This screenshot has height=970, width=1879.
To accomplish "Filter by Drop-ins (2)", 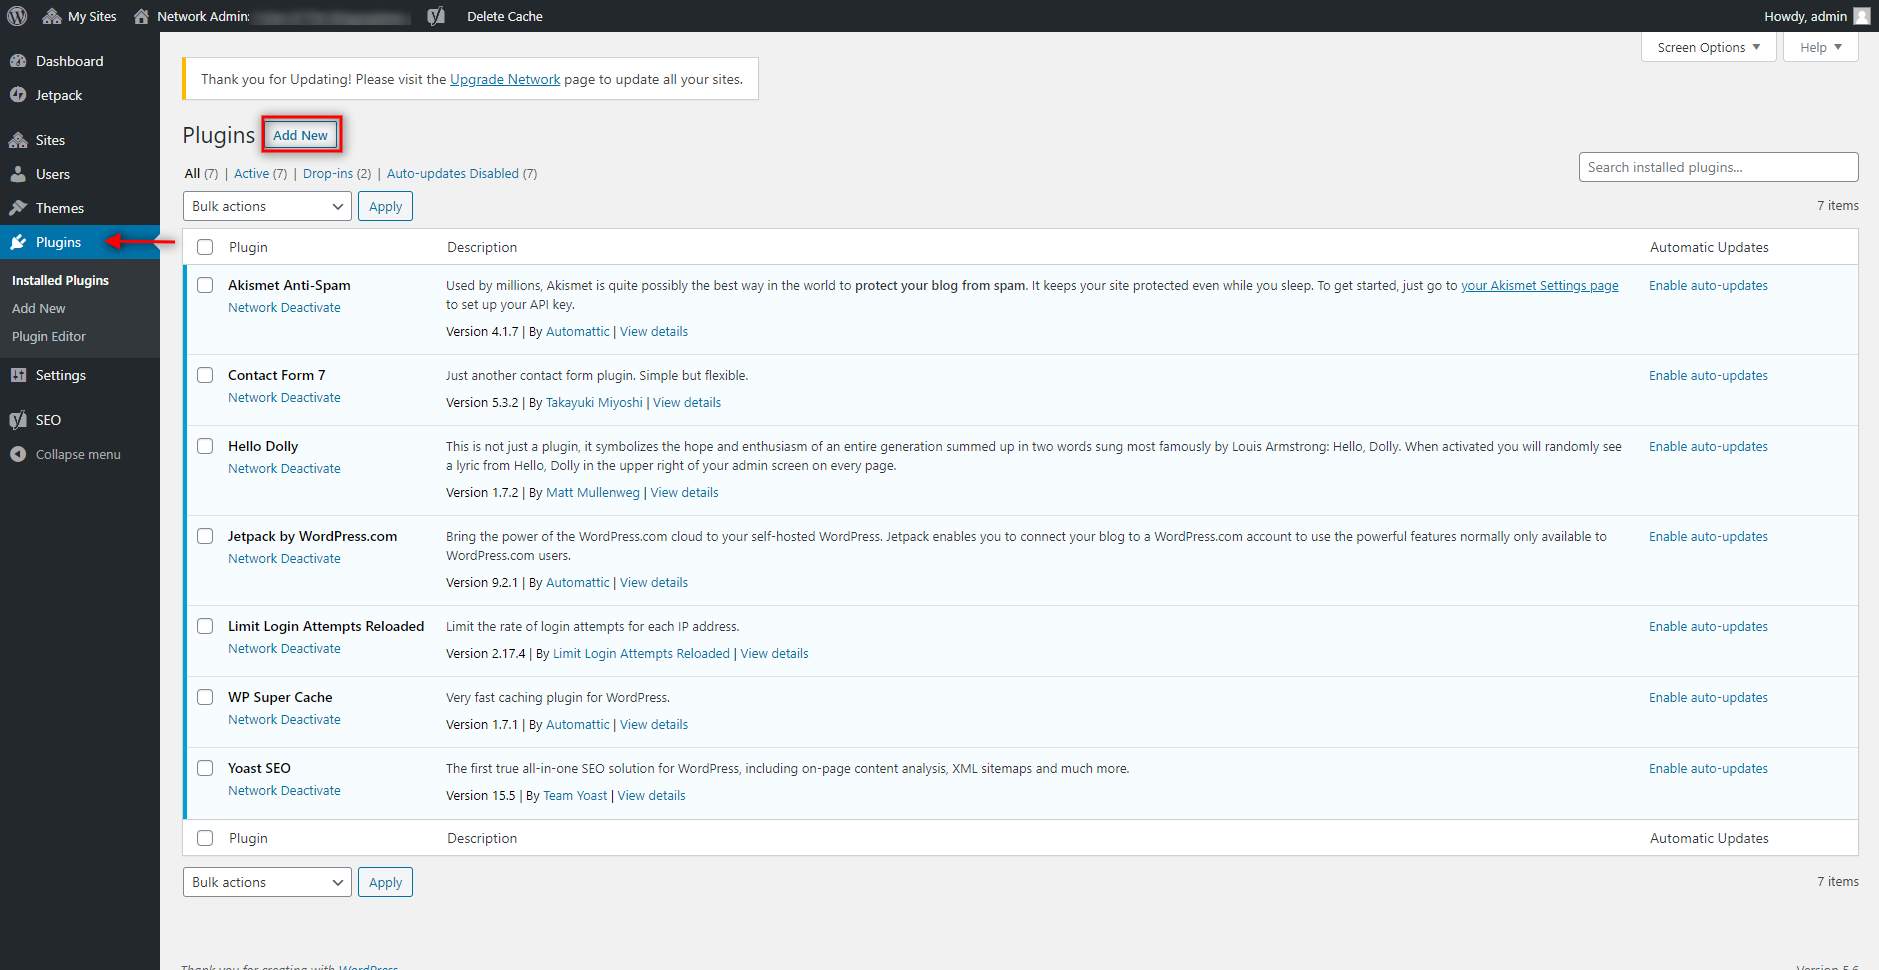I will click(337, 173).
